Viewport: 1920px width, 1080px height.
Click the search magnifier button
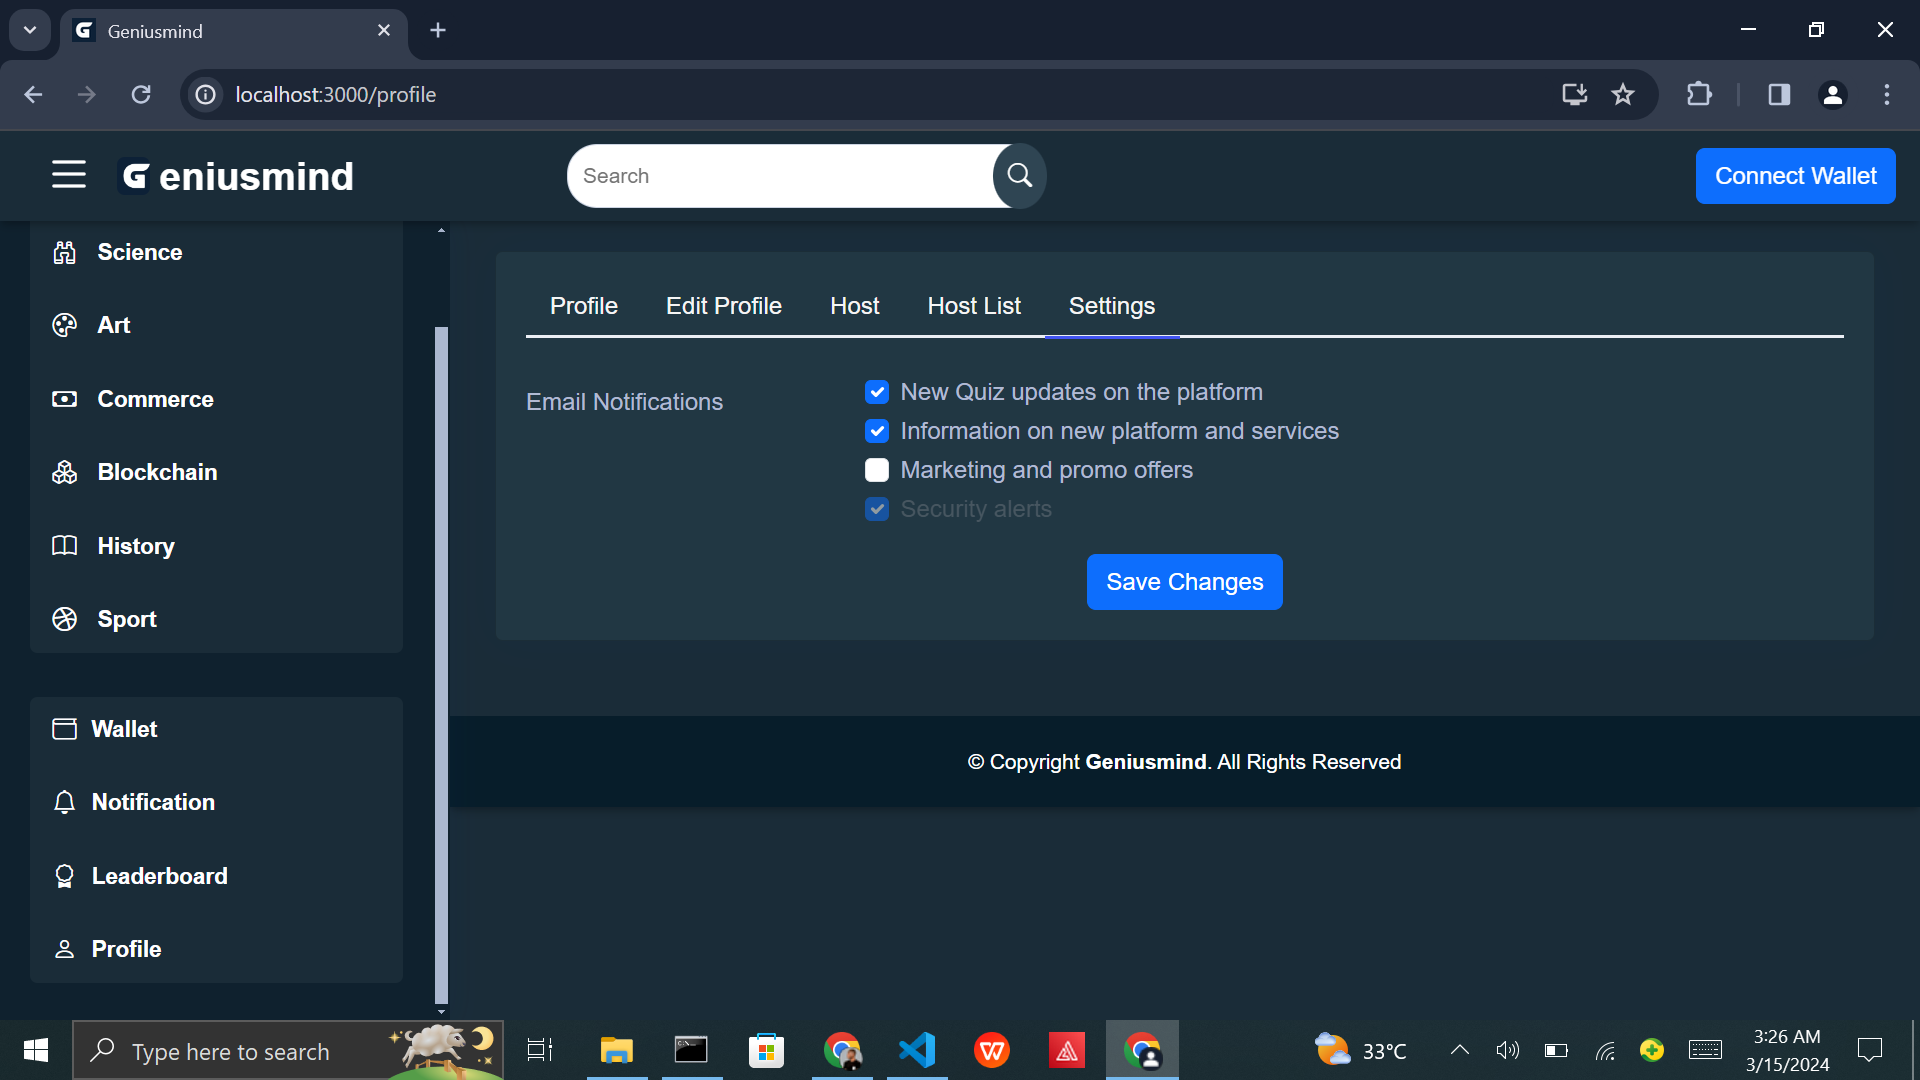click(x=1019, y=176)
